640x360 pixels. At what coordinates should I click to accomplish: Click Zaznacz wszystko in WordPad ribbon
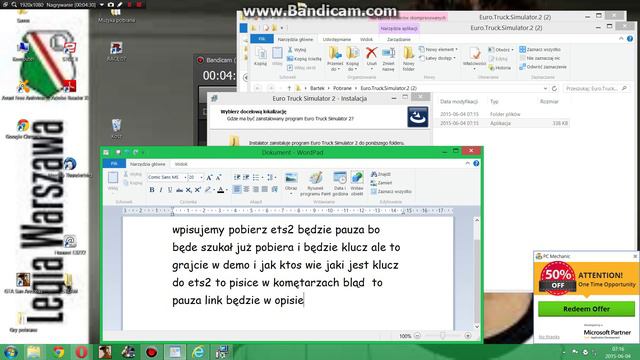(x=391, y=191)
